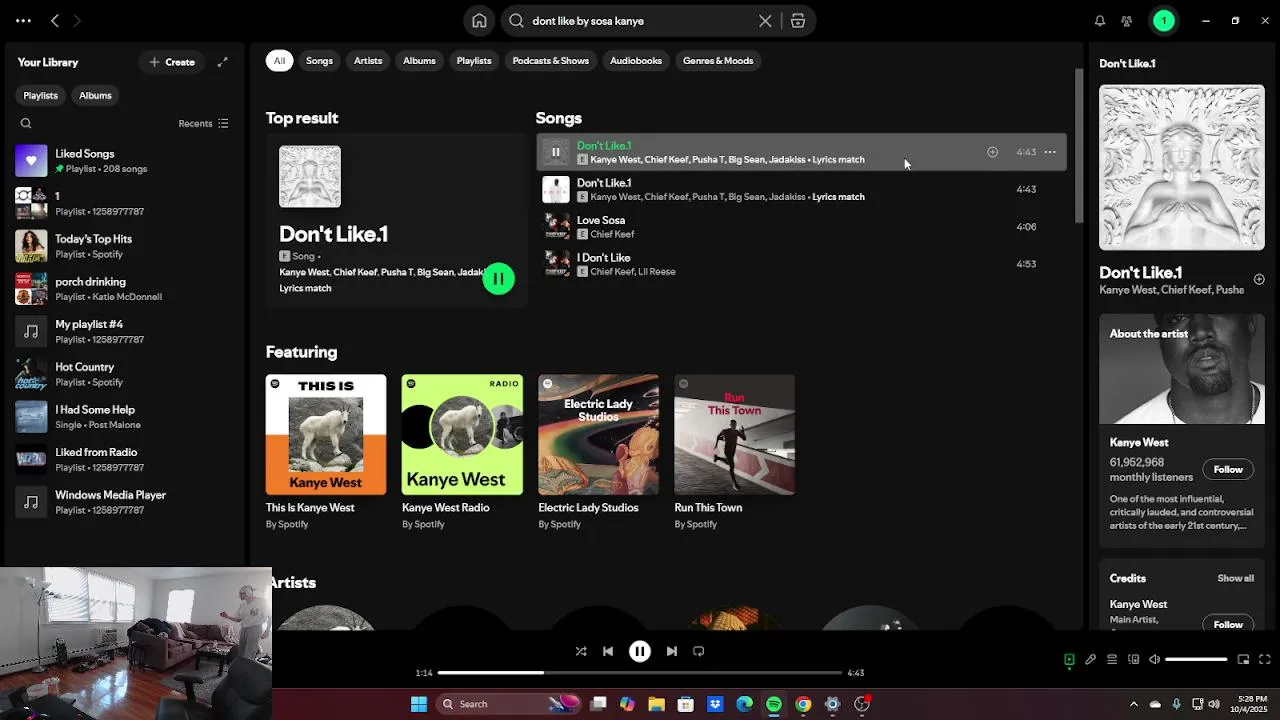The height and width of the screenshot is (720, 1280).
Task: Add now playing track via plus icon
Action: (1259, 279)
